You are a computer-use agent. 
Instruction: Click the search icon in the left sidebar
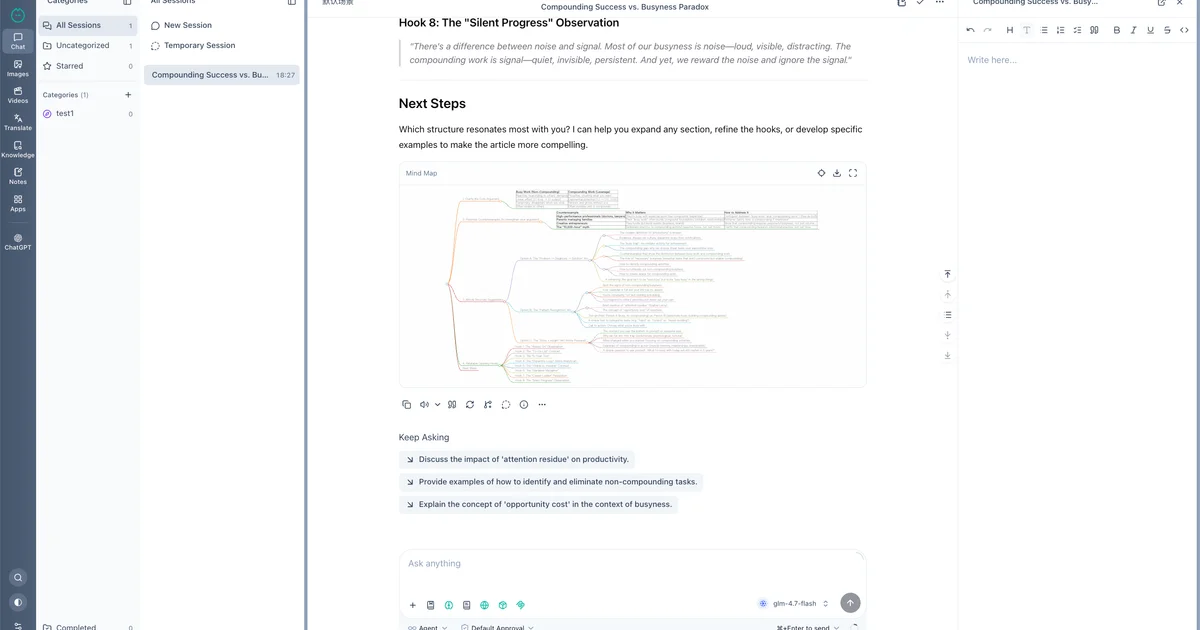tap(18, 577)
